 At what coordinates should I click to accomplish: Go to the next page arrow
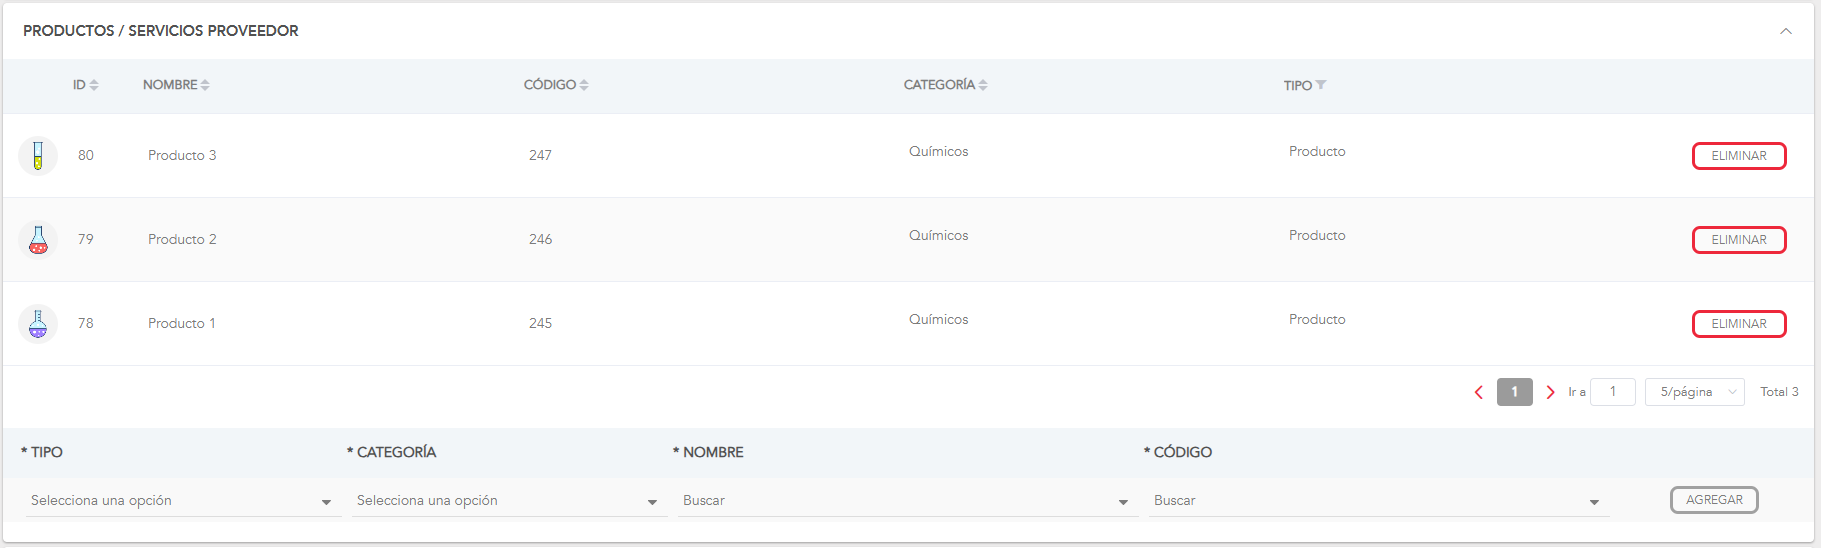tap(1550, 392)
